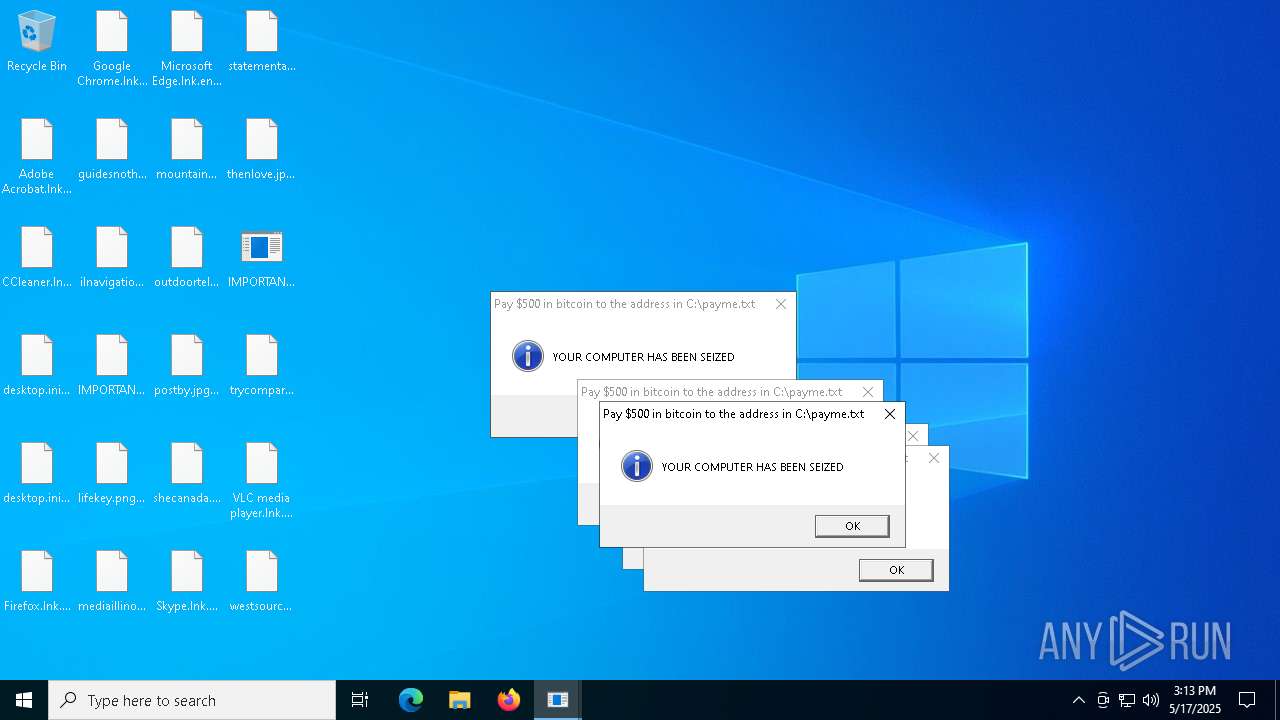The height and width of the screenshot is (720, 1280).
Task: Select the westsourc... desktop file
Action: coord(262,582)
